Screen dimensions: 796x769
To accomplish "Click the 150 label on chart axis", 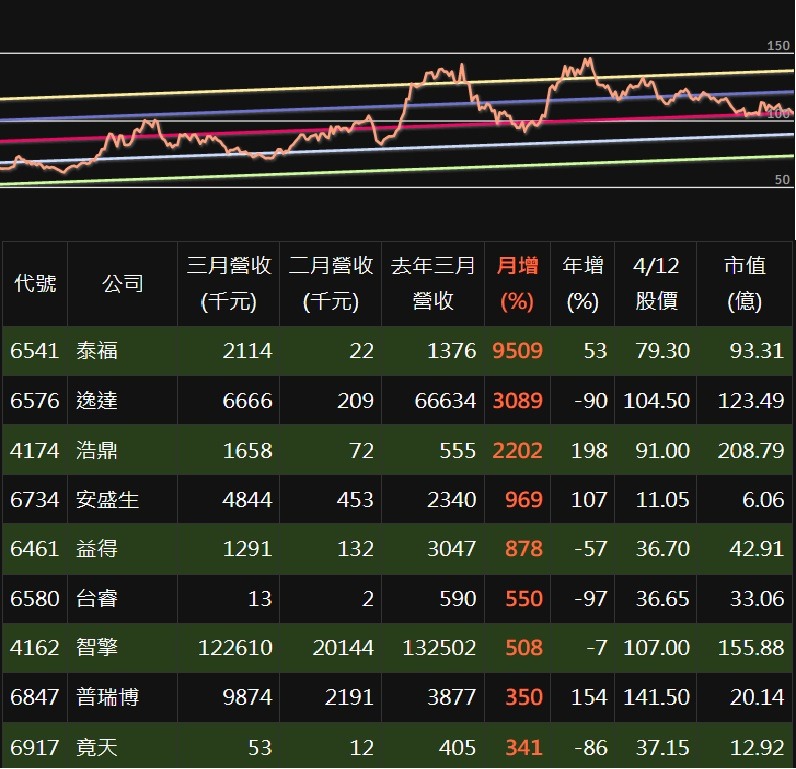I will click(x=778, y=46).
